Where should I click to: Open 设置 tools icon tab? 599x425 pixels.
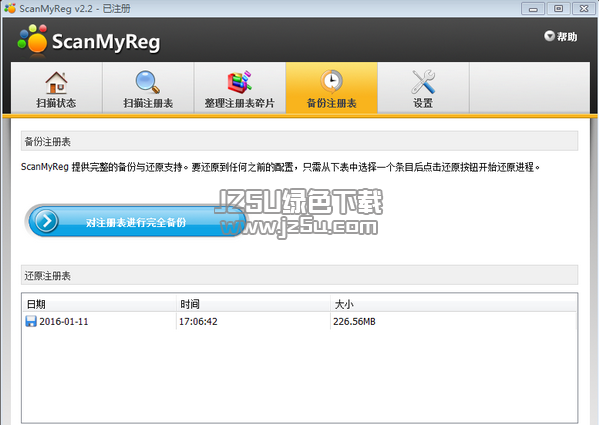(x=423, y=88)
